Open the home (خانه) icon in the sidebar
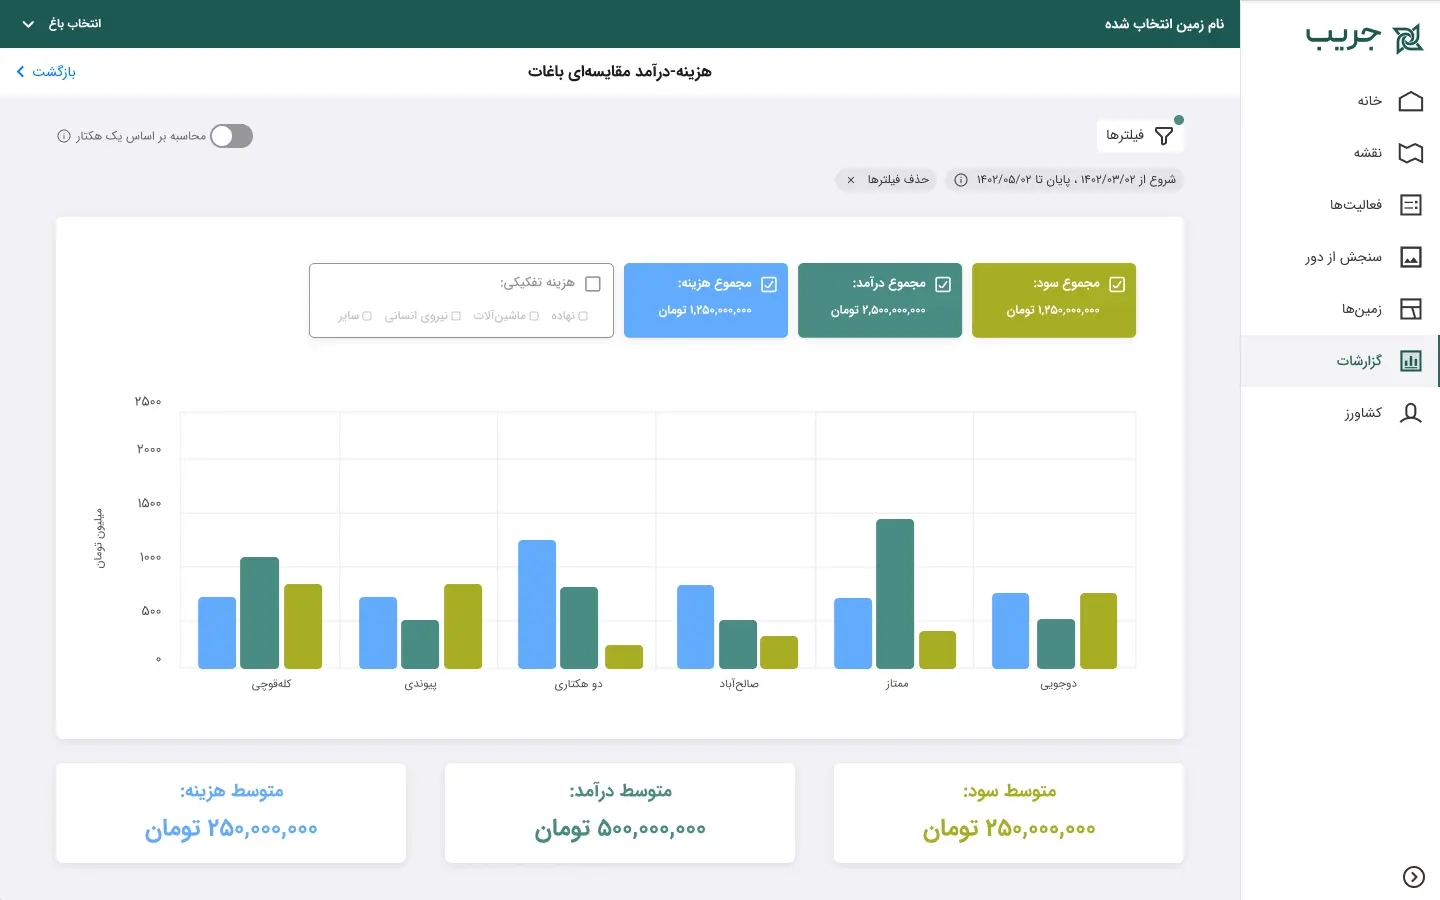 click(x=1410, y=101)
